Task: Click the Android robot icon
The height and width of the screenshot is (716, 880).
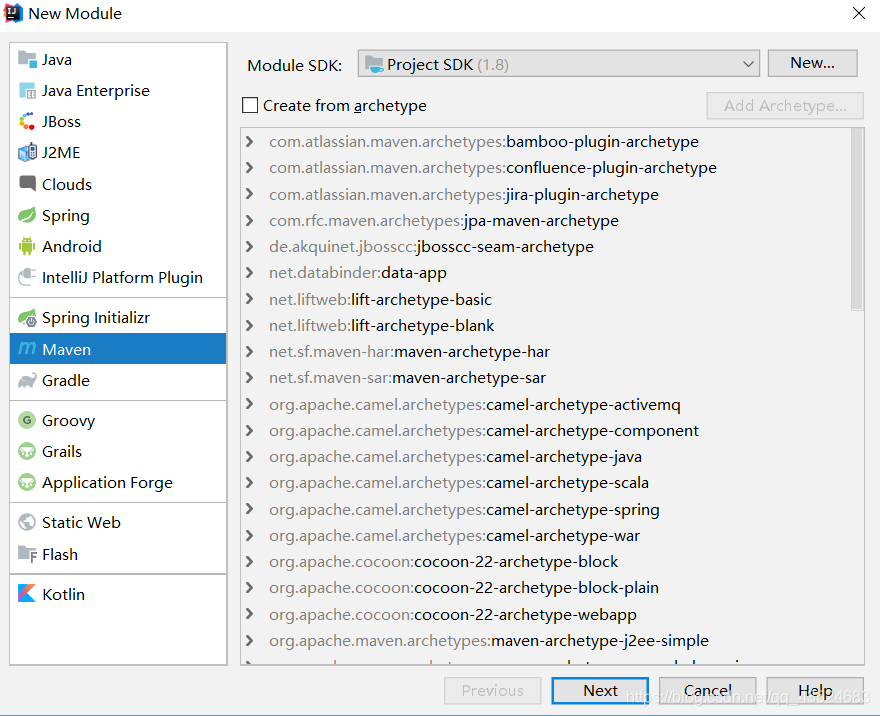Action: (x=27, y=246)
